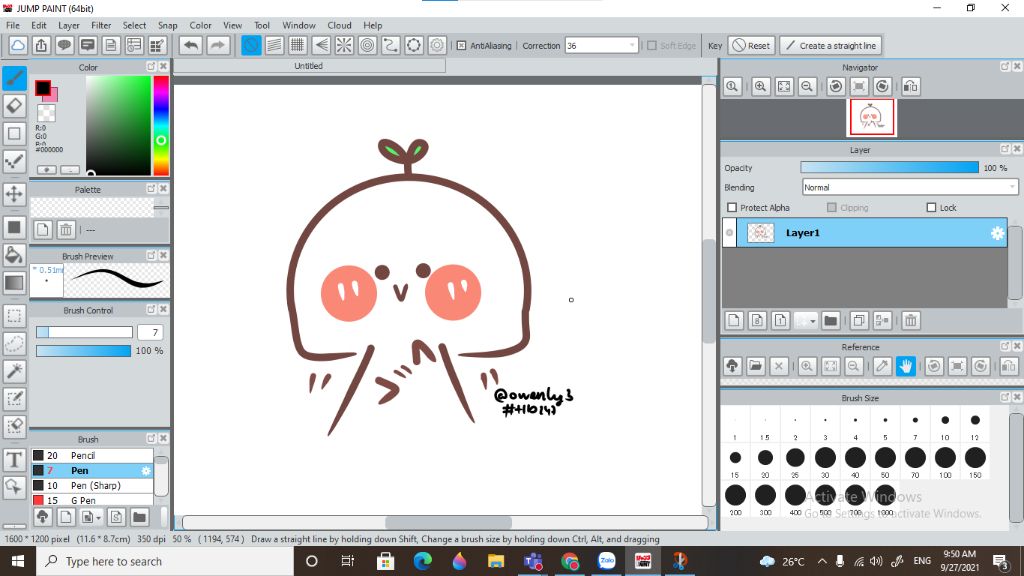Select the paint Bucket tool
This screenshot has height=576, width=1024.
[14, 255]
